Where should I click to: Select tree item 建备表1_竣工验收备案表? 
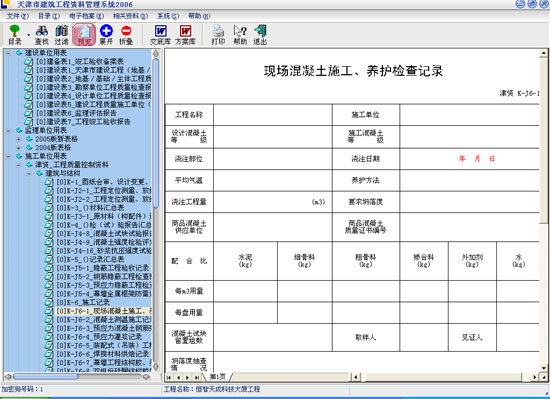[80, 61]
